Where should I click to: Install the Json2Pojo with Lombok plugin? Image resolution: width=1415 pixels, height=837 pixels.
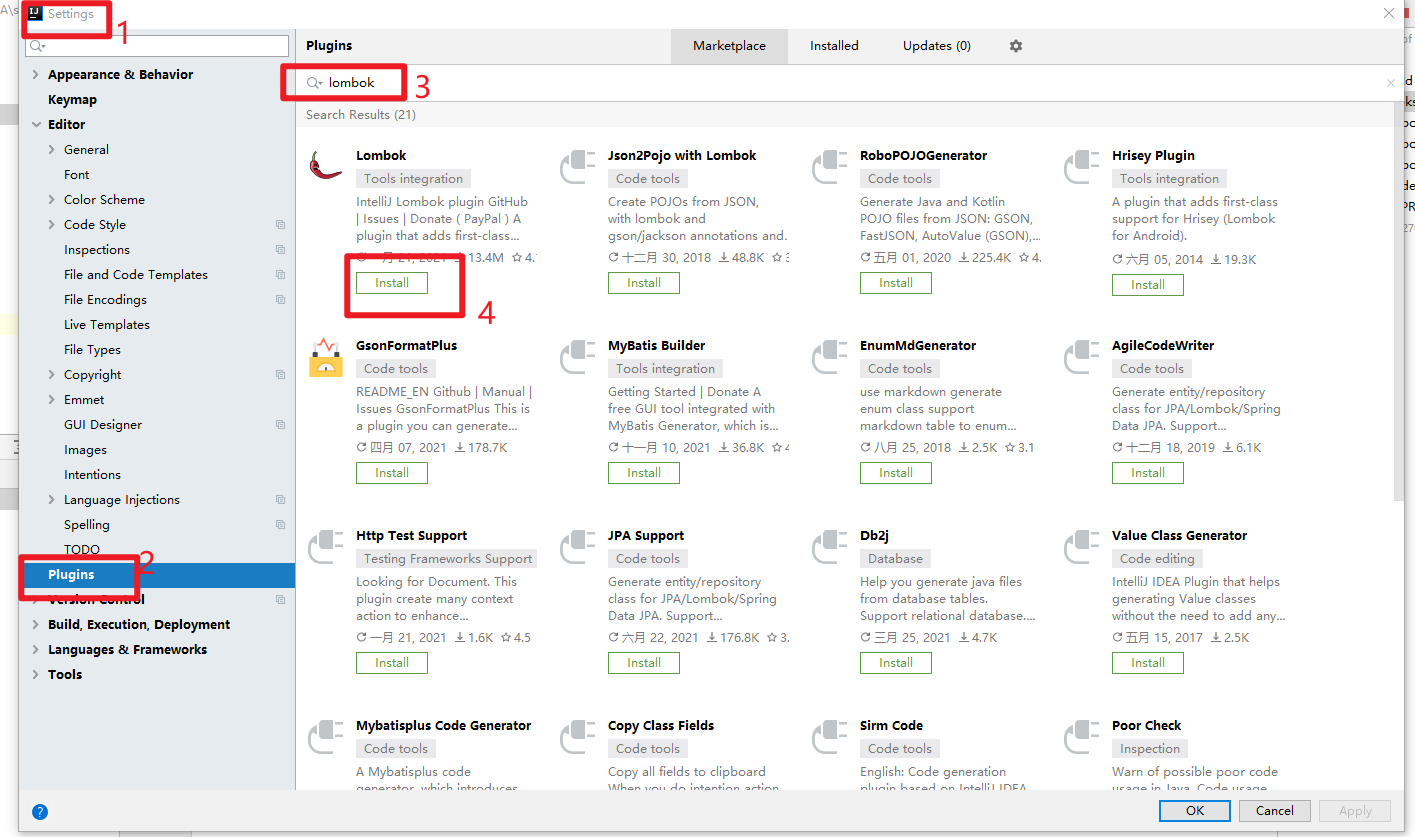point(644,283)
